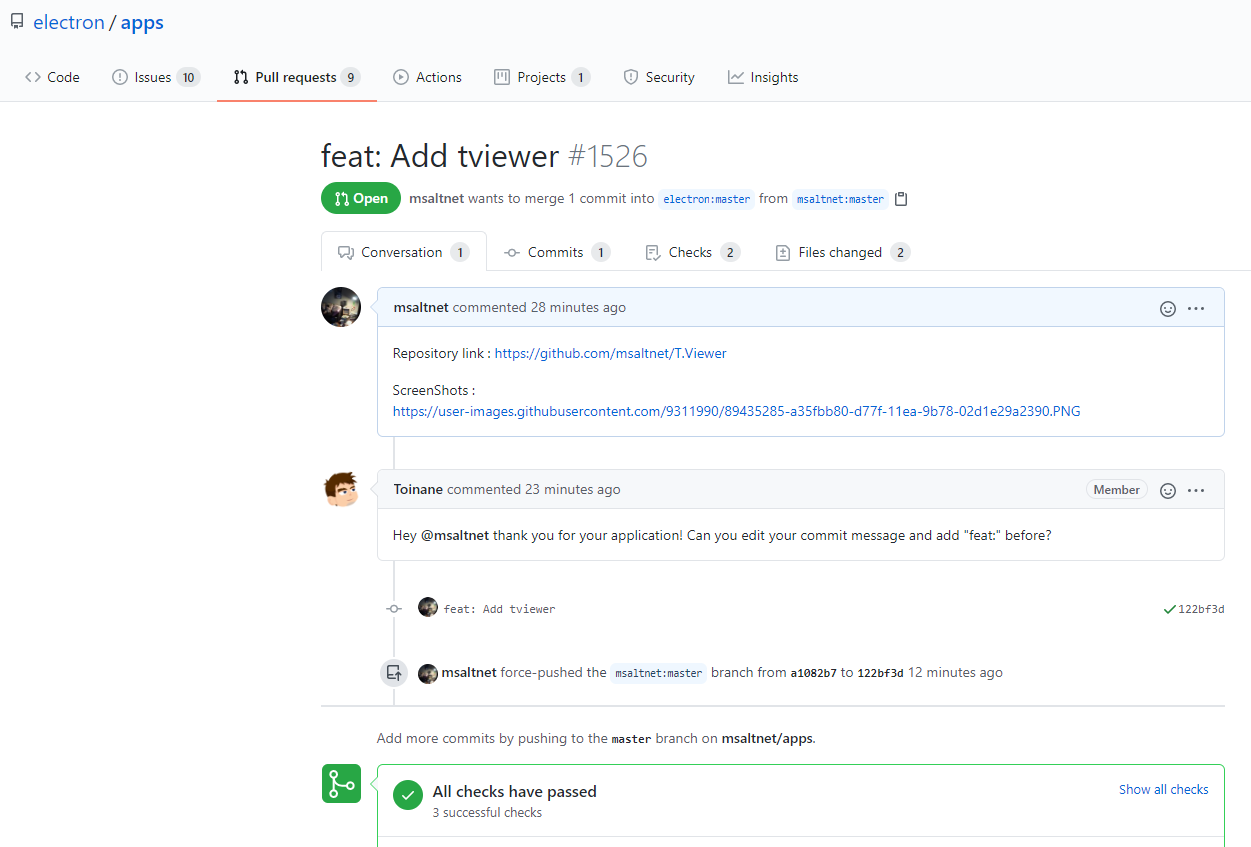This screenshot has width=1251, height=847.
Task: Switch to the Code tab
Action: point(52,77)
